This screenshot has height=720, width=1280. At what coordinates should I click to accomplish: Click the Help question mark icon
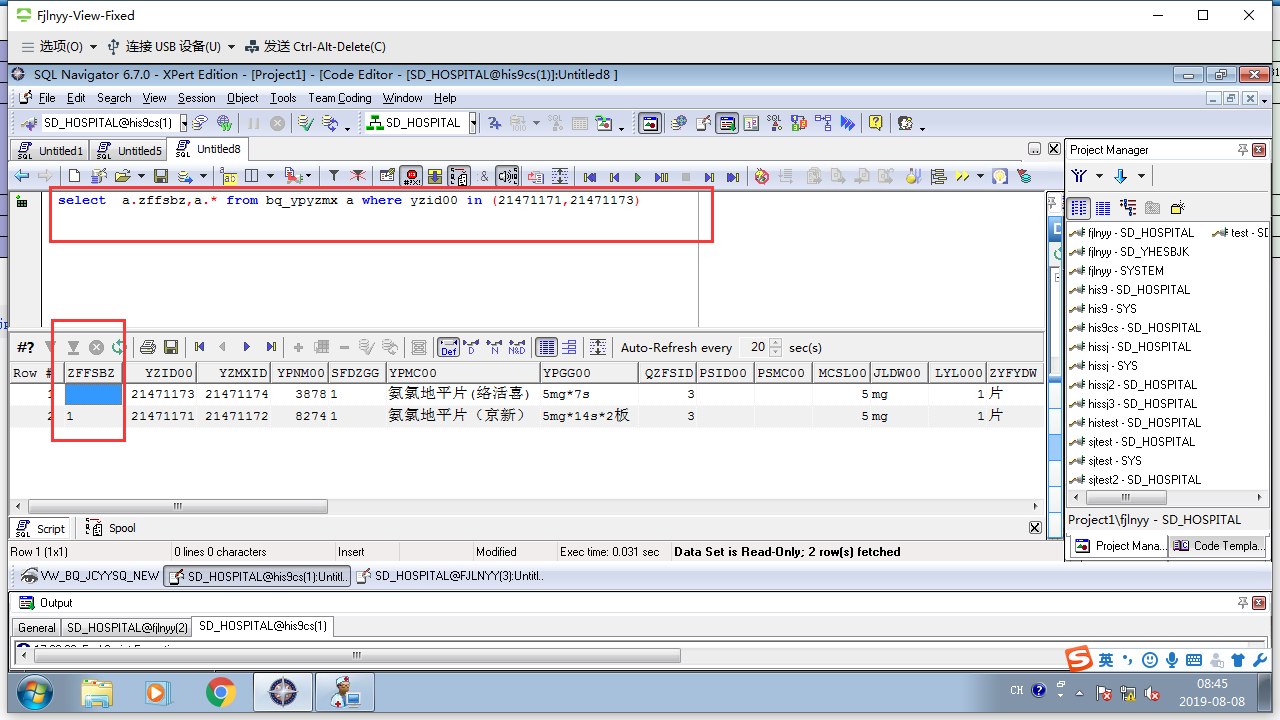875,123
